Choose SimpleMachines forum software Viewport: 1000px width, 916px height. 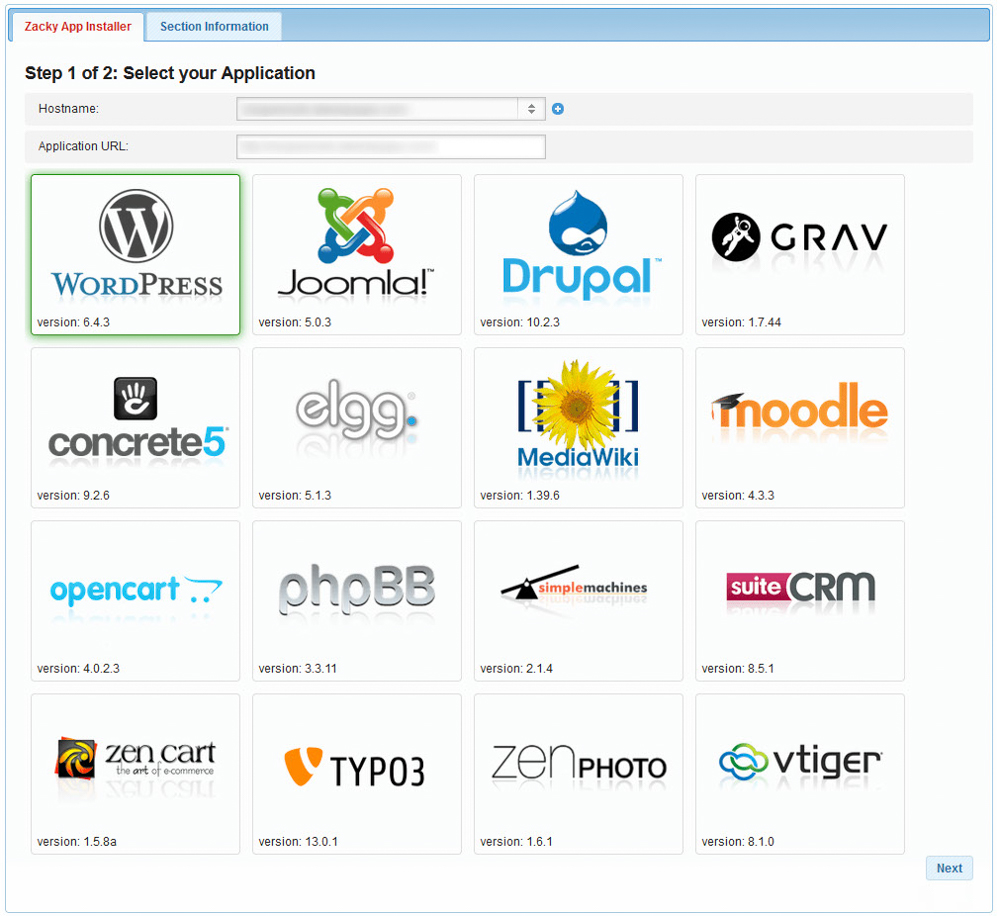tap(578, 599)
